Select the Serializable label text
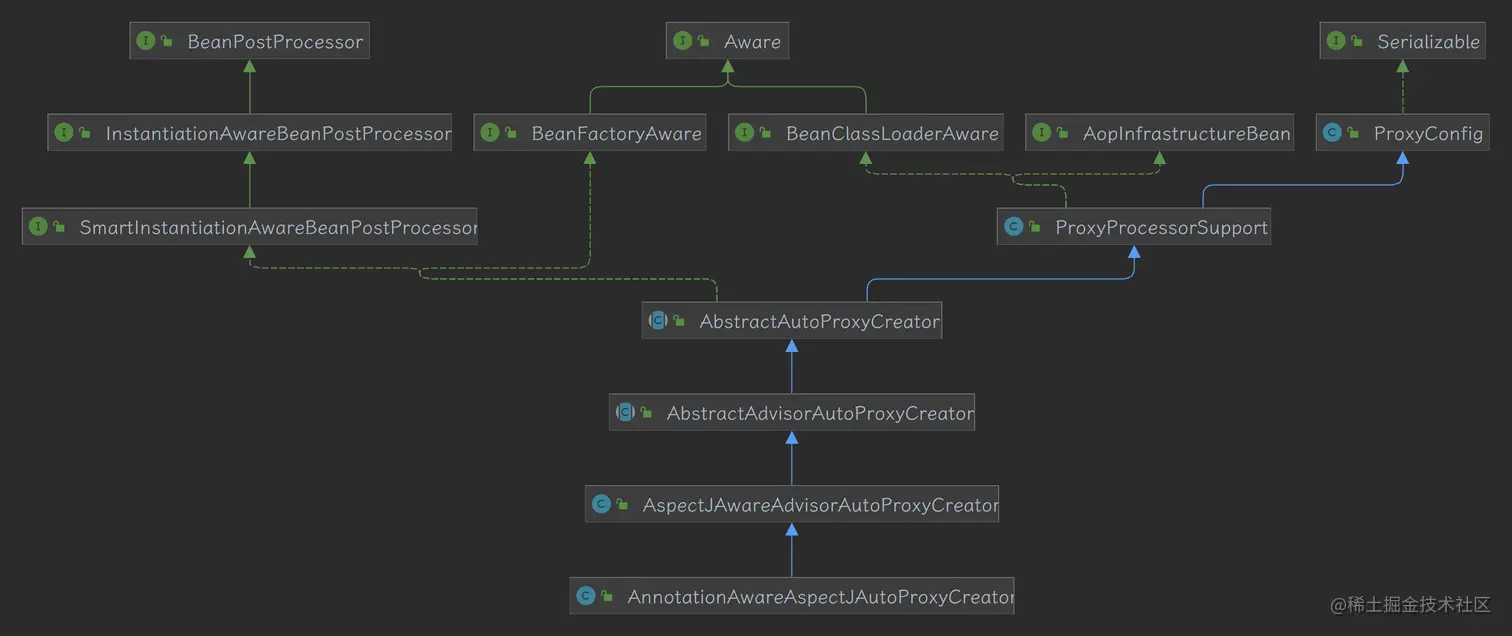 tap(1428, 42)
